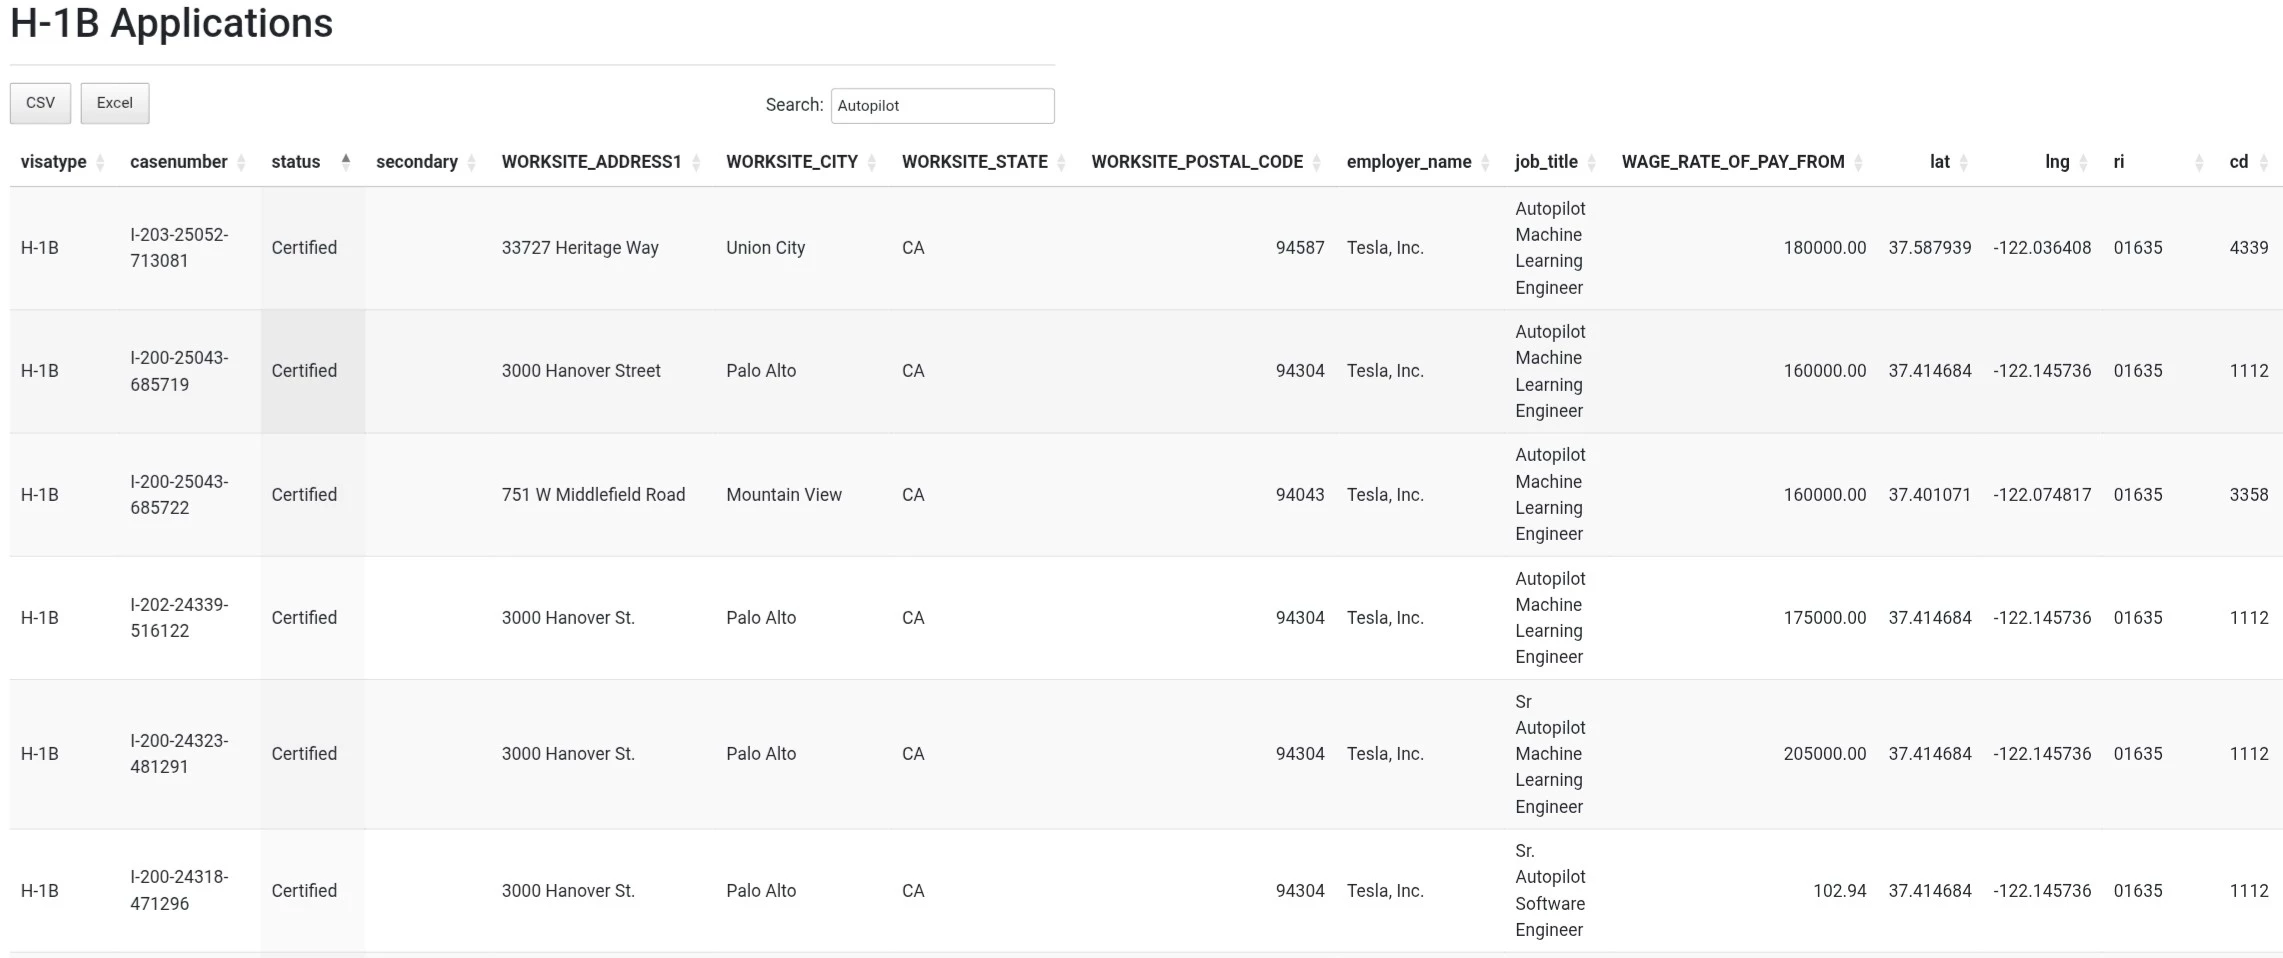Select case number I-200-25043-685719

(179, 371)
